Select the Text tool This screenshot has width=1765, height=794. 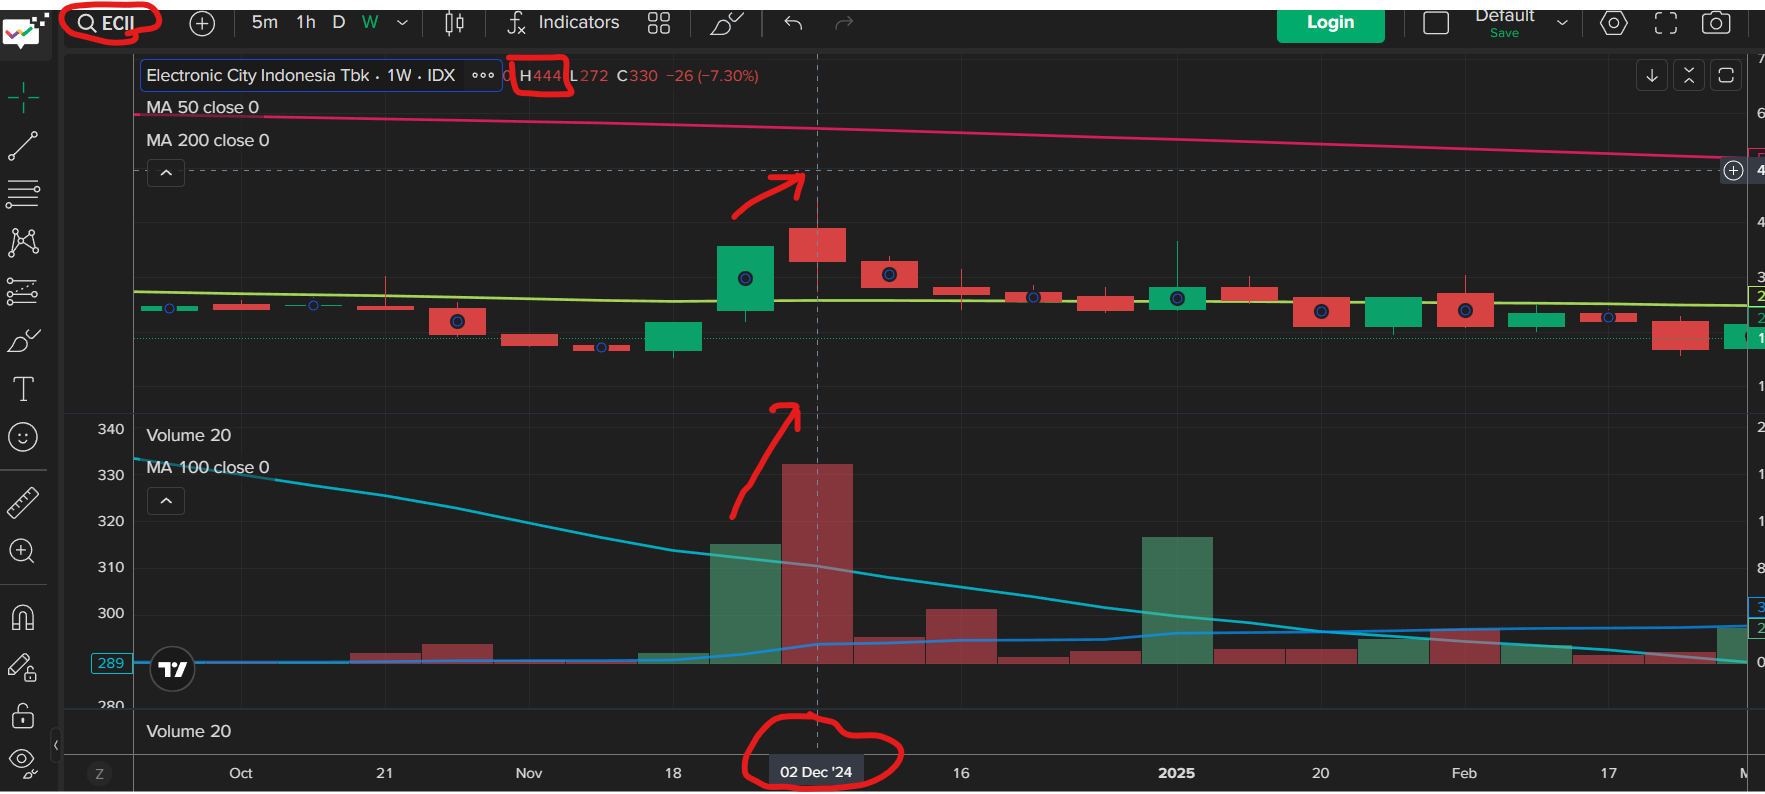tap(23, 389)
